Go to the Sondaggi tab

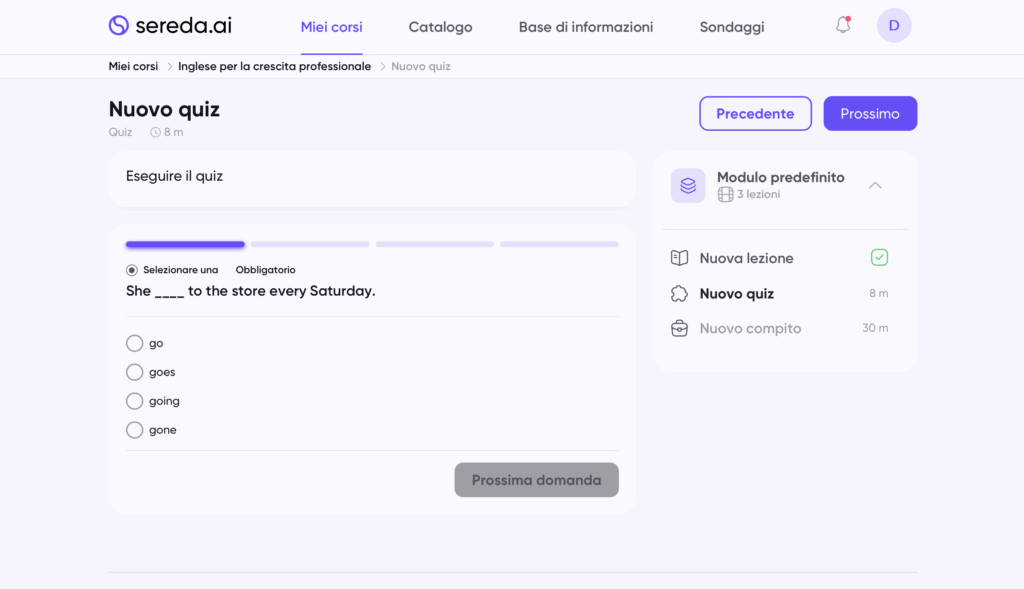tap(732, 27)
